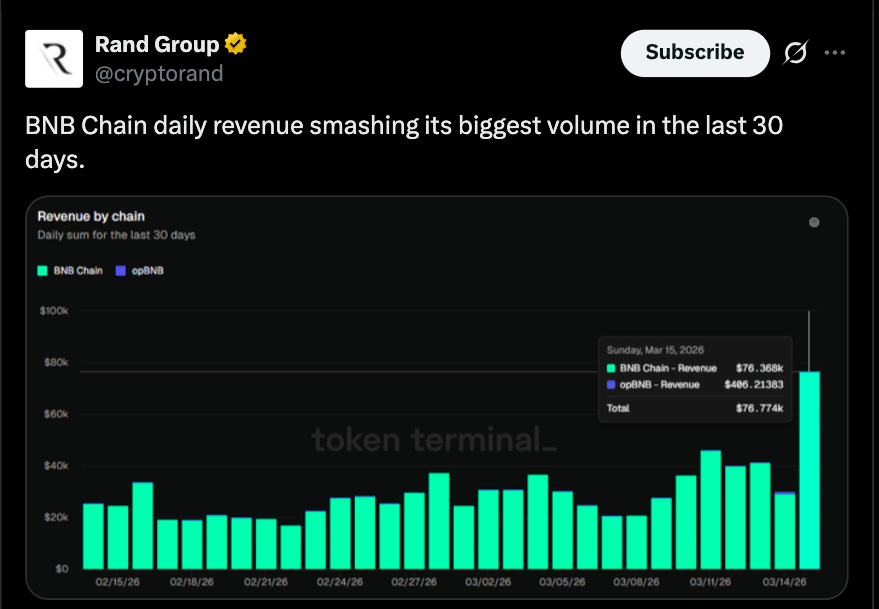Click the 02/21/26 date label
This screenshot has height=609, width=879.
point(266,582)
